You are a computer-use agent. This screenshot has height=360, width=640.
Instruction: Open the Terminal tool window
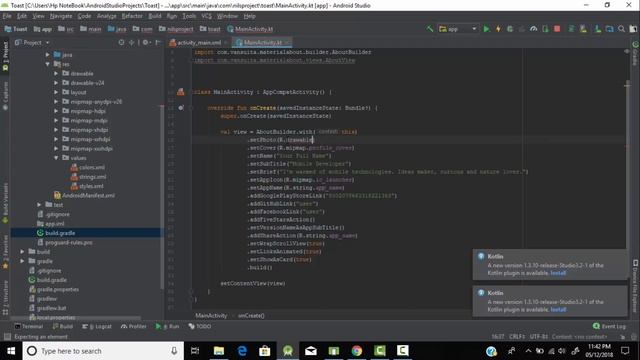[29, 326]
